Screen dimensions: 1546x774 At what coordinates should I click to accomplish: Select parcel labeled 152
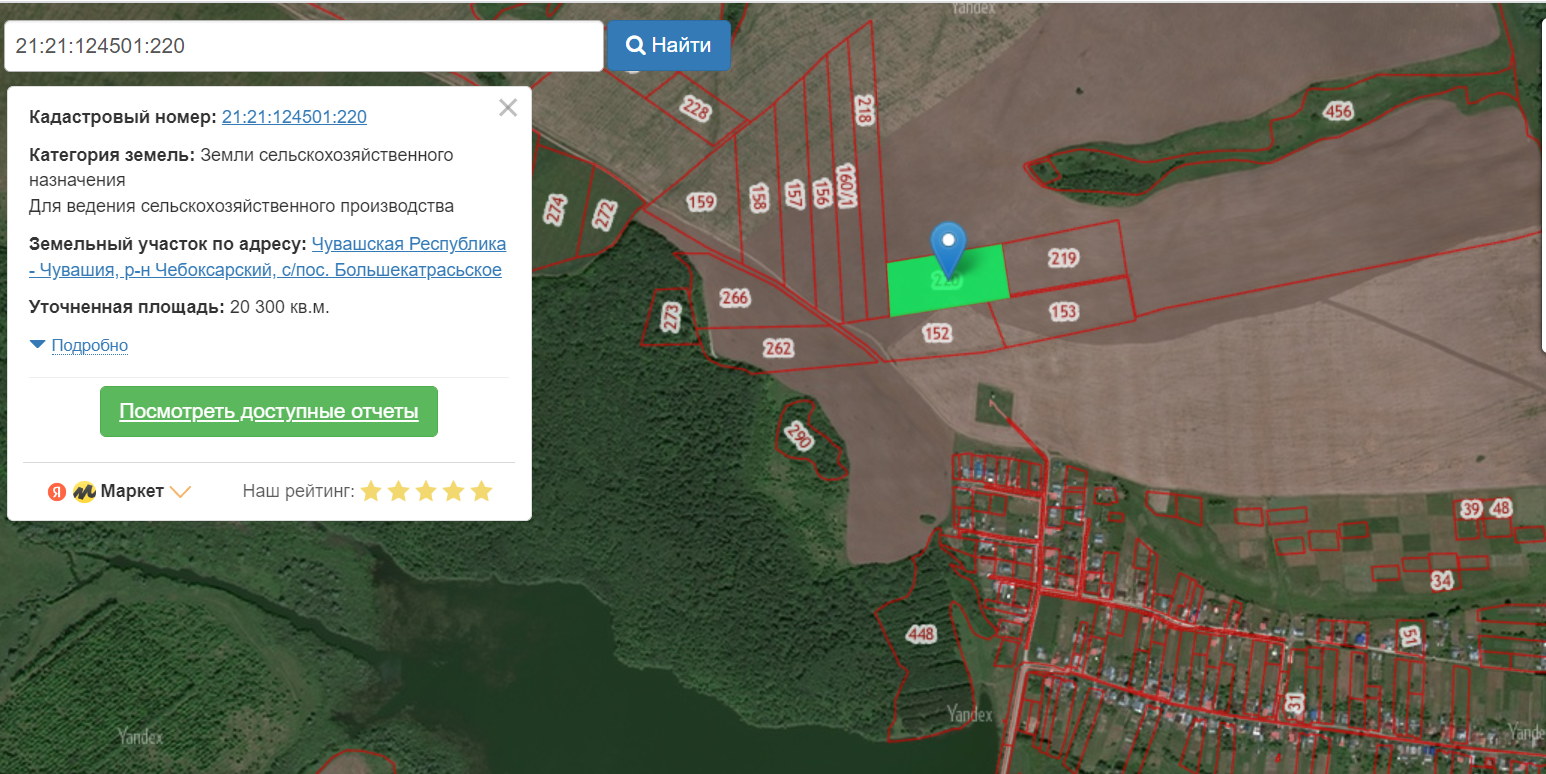[937, 334]
